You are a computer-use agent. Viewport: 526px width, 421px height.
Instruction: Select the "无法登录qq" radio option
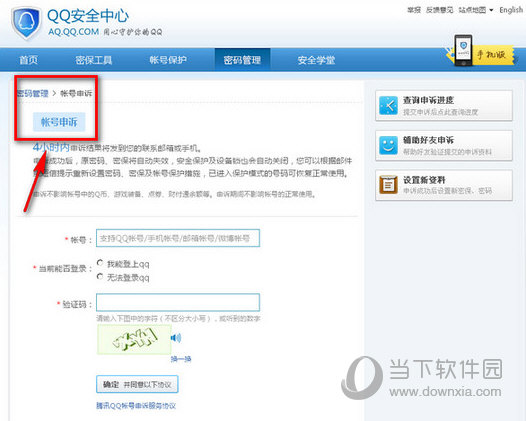(x=100, y=276)
